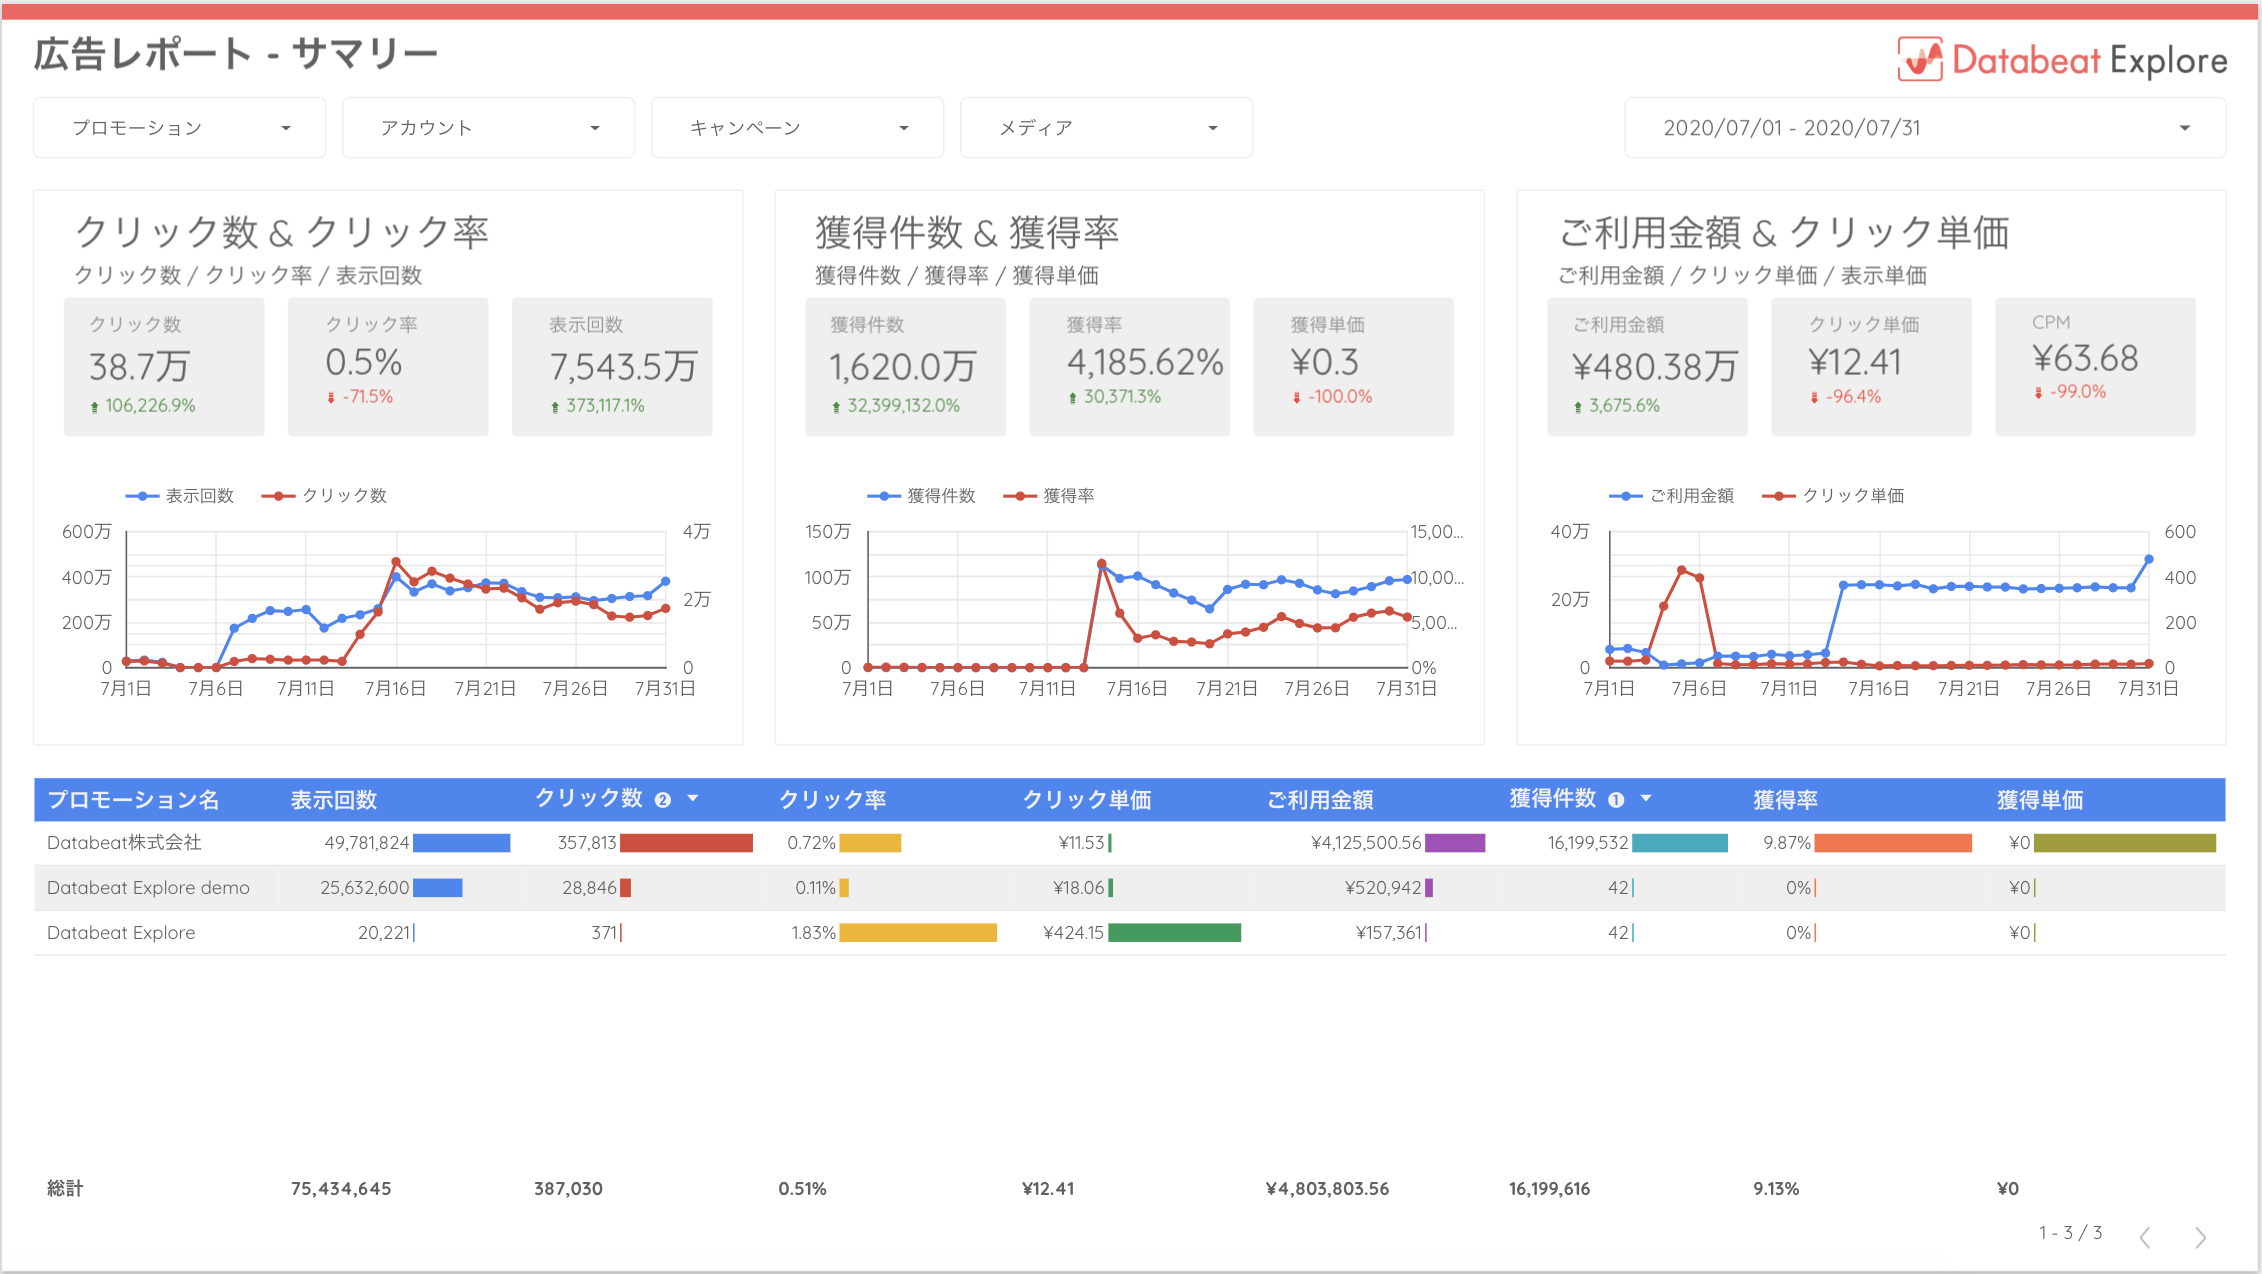This screenshot has height=1274, width=2262.
Task: Click the 25,632,600 impressions cell
Action: pos(364,888)
